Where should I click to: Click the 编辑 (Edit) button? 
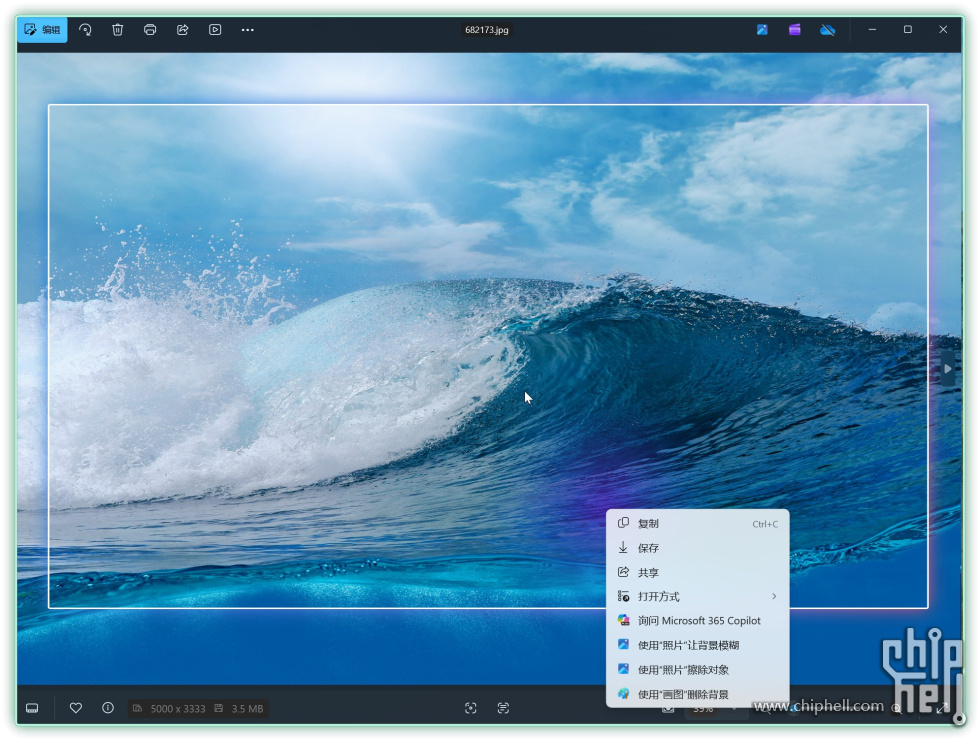[42, 30]
